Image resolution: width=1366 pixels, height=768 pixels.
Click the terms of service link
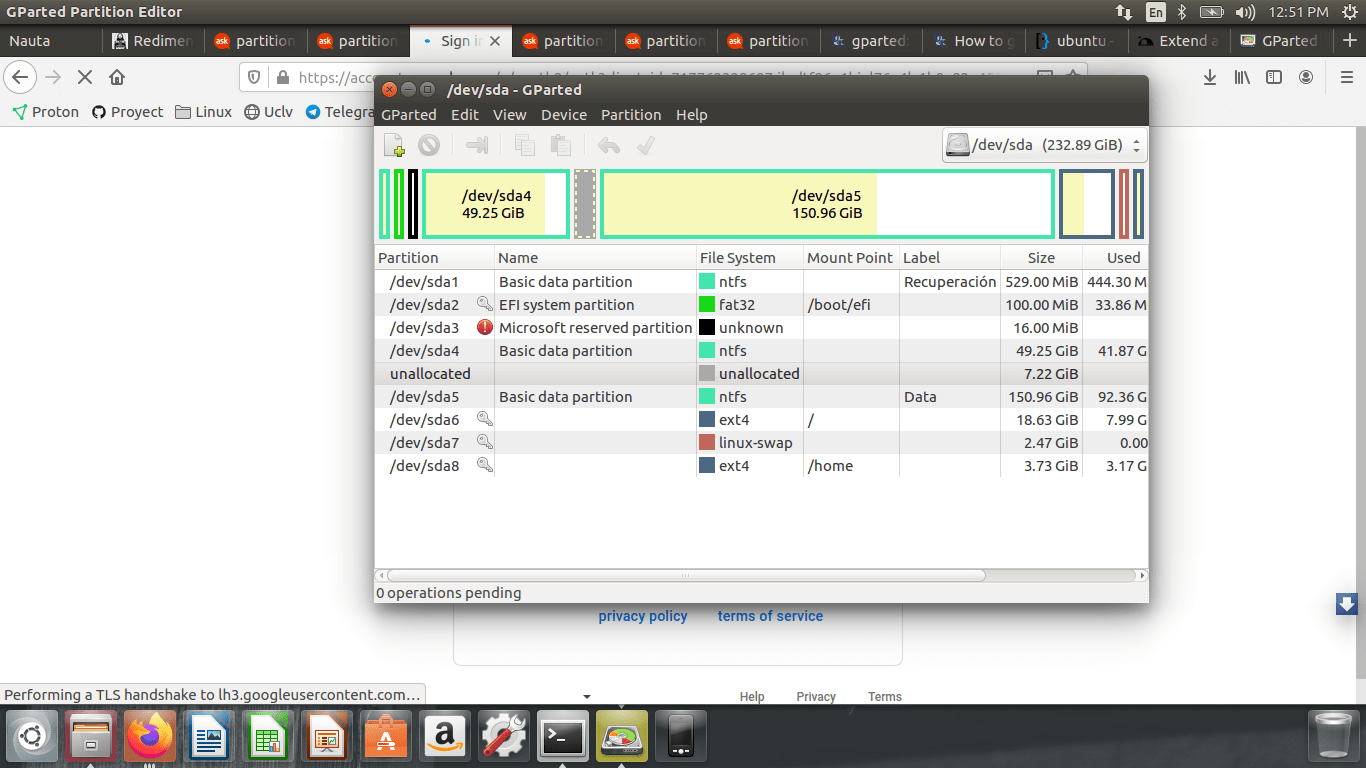point(770,616)
